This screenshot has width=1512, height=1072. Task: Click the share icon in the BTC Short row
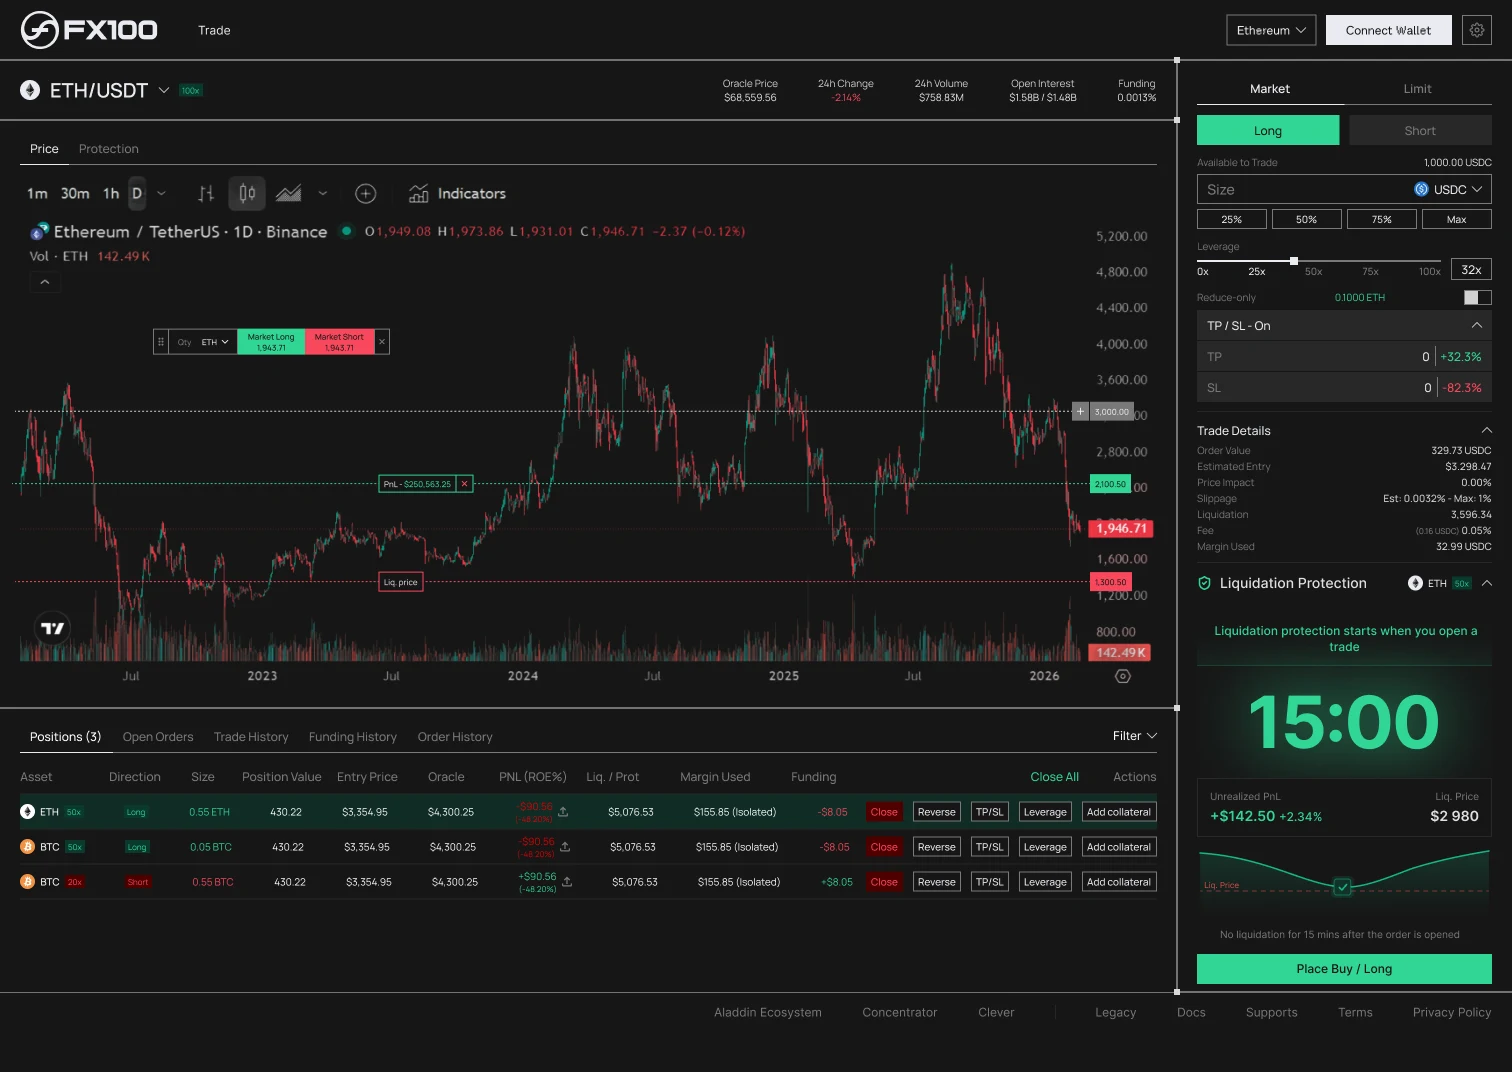click(567, 882)
